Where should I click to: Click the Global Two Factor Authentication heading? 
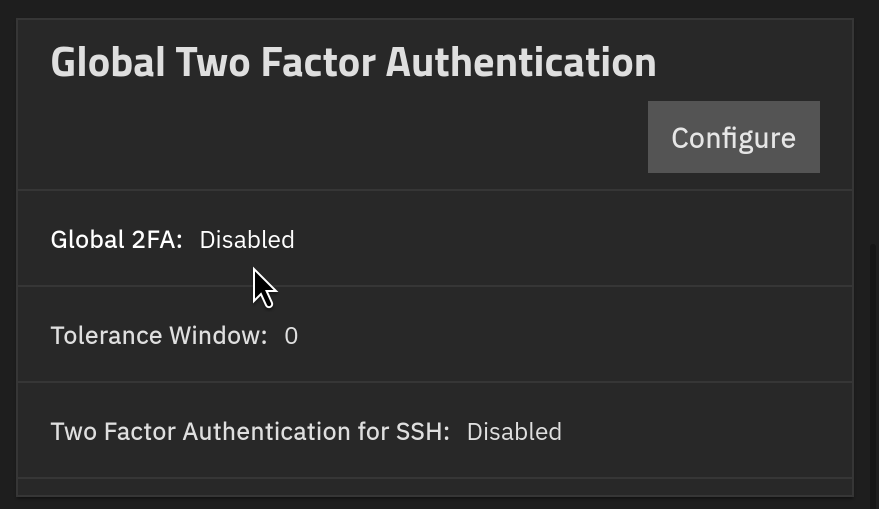point(353,62)
